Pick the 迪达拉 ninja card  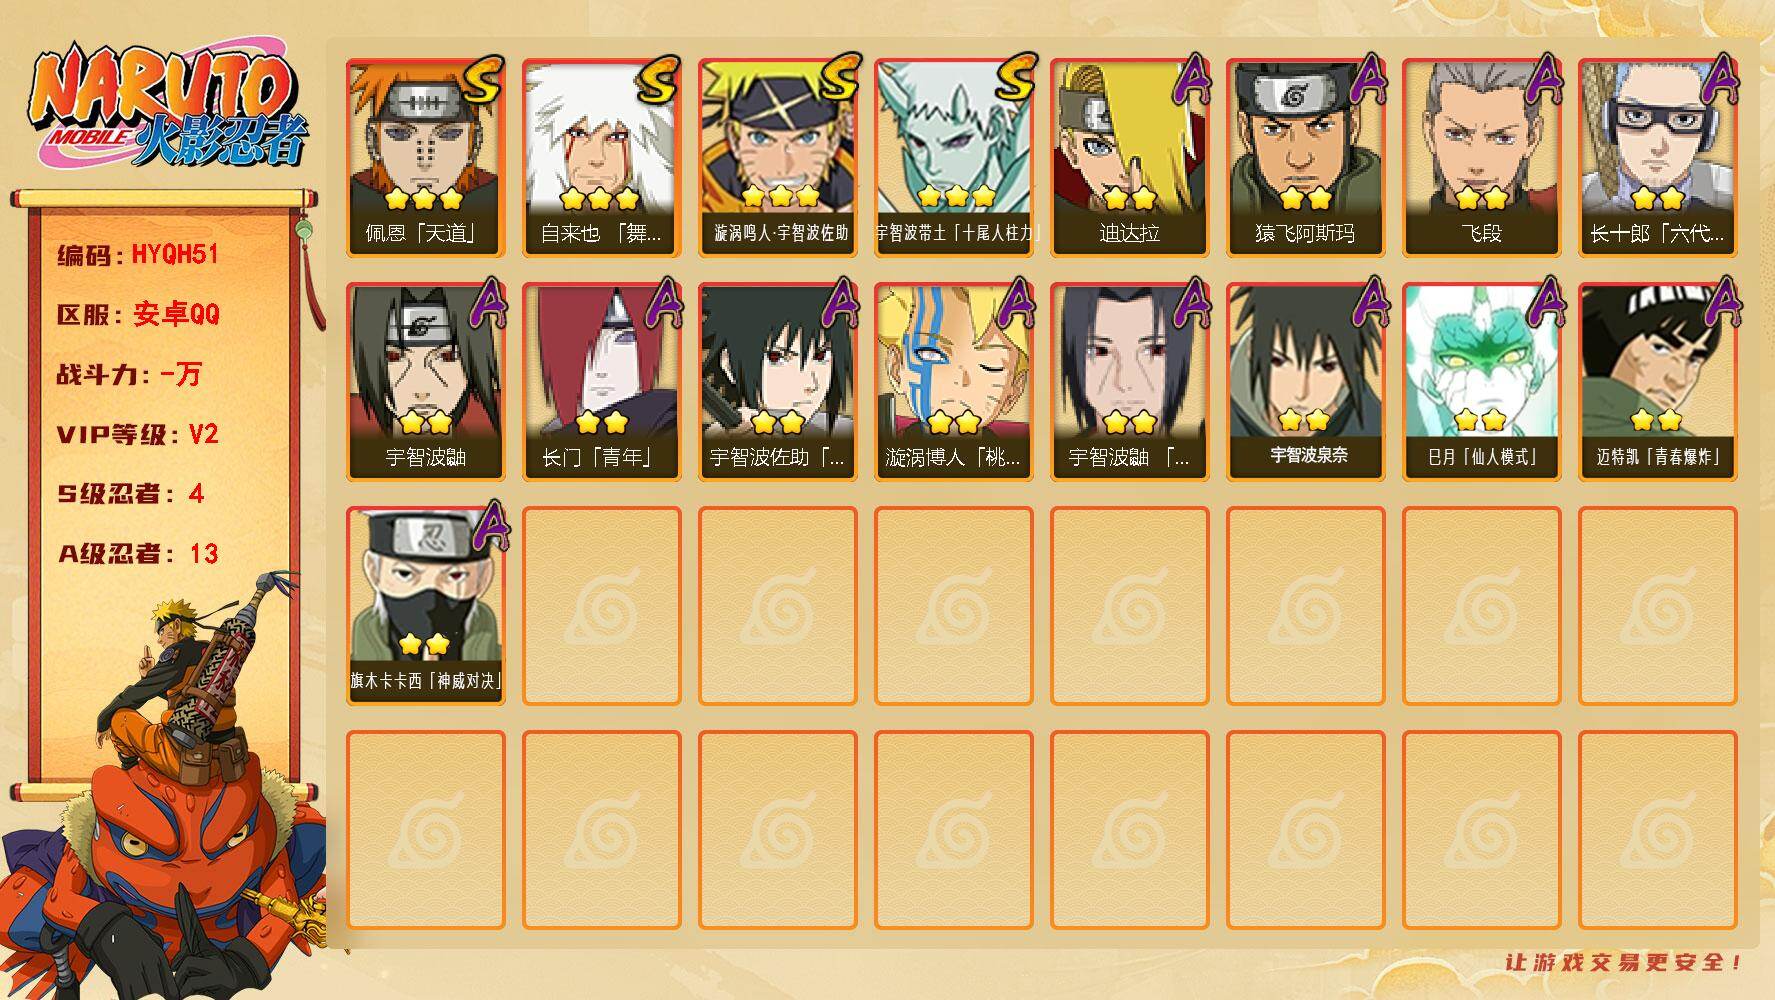tap(1129, 158)
